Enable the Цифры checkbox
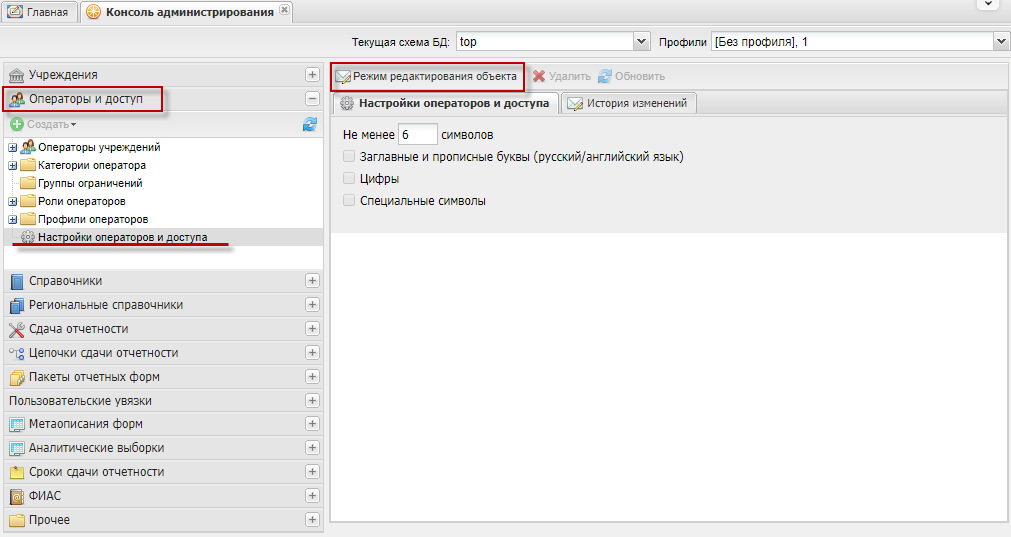Screen dimensions: 1011x537 (x=349, y=179)
